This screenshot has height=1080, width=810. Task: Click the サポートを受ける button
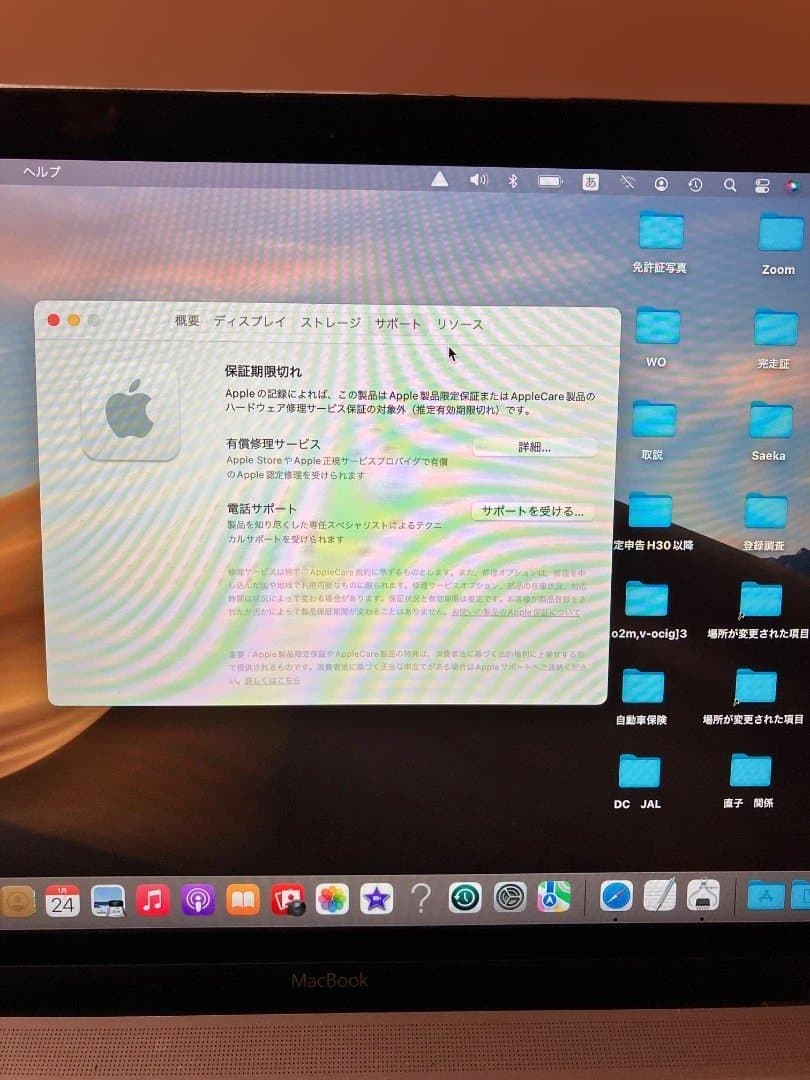click(534, 511)
